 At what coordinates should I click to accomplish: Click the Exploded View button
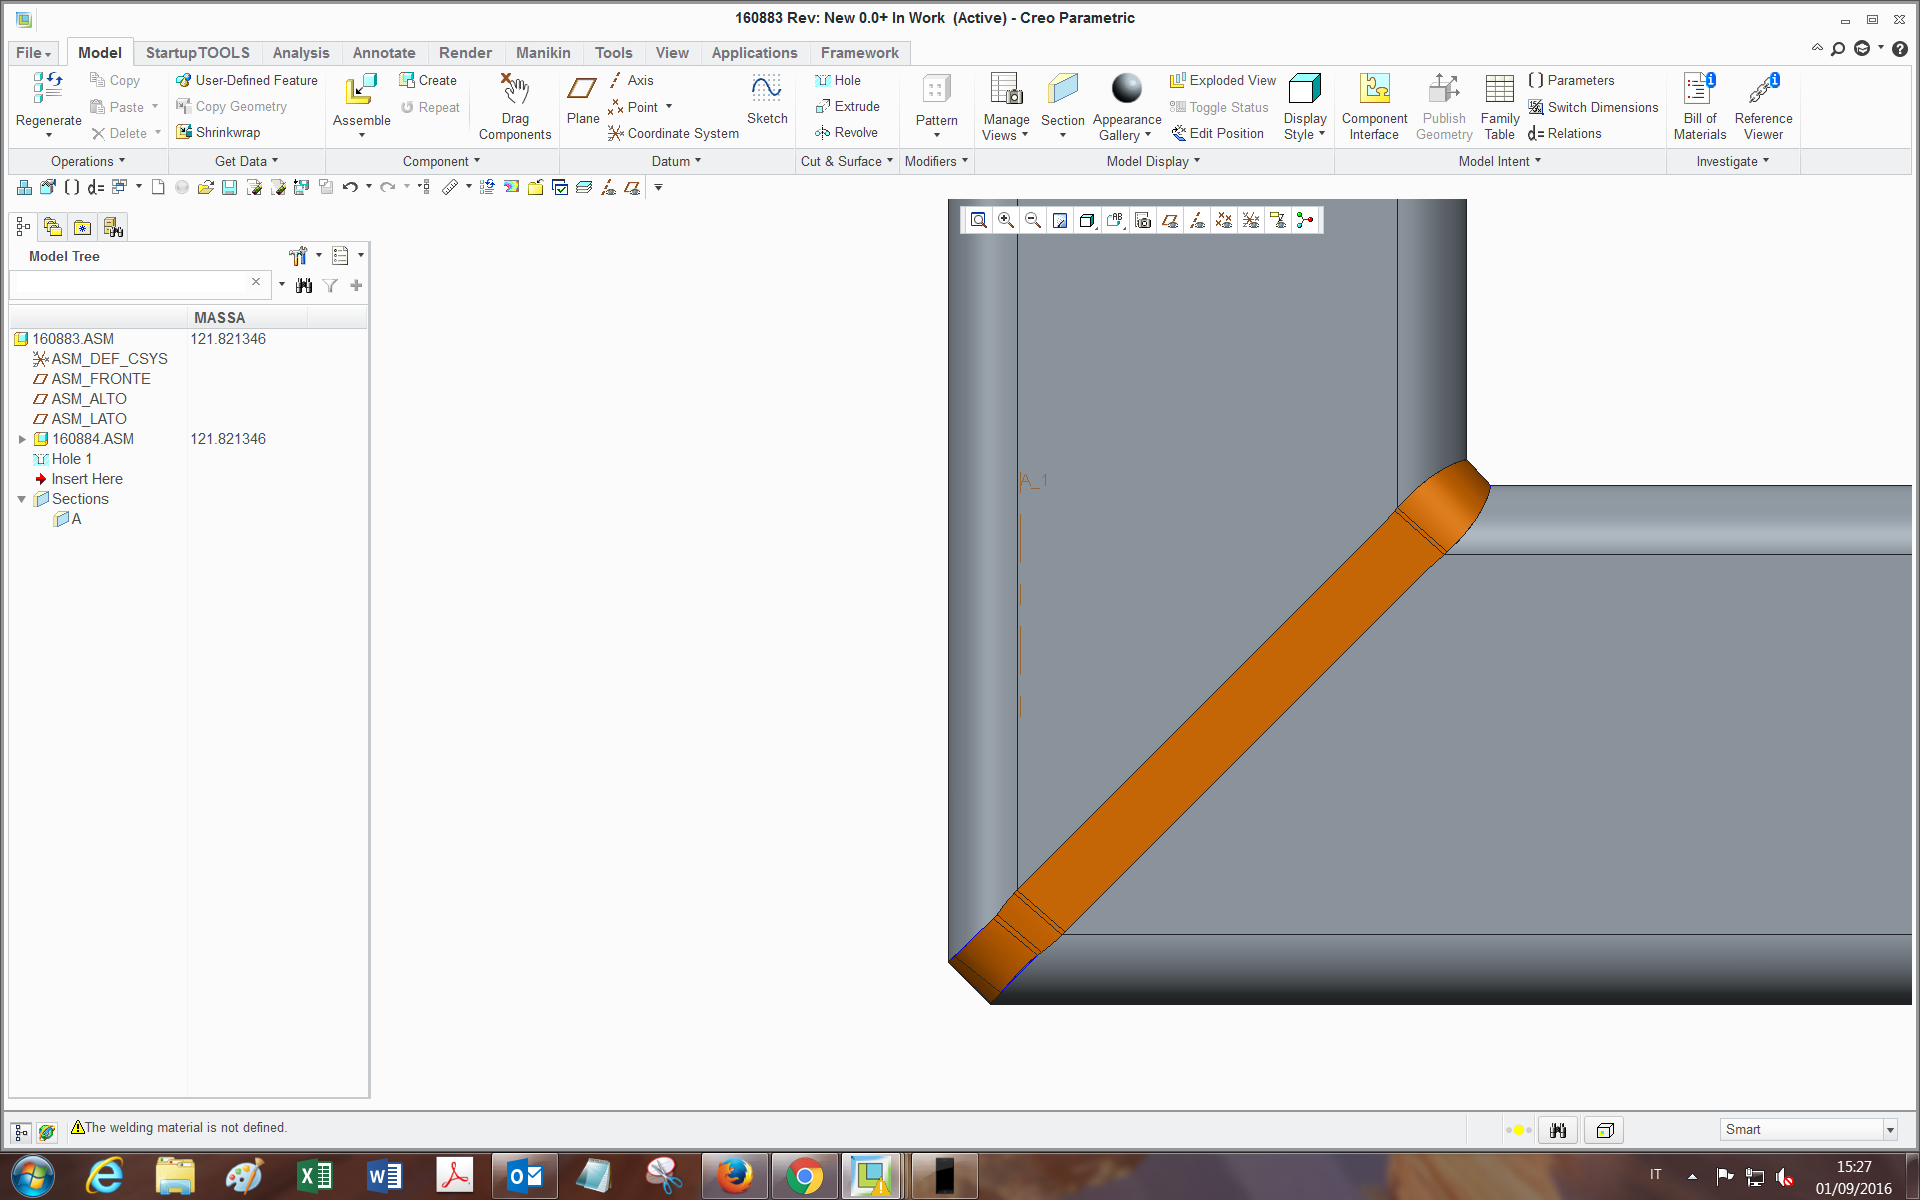point(1223,80)
